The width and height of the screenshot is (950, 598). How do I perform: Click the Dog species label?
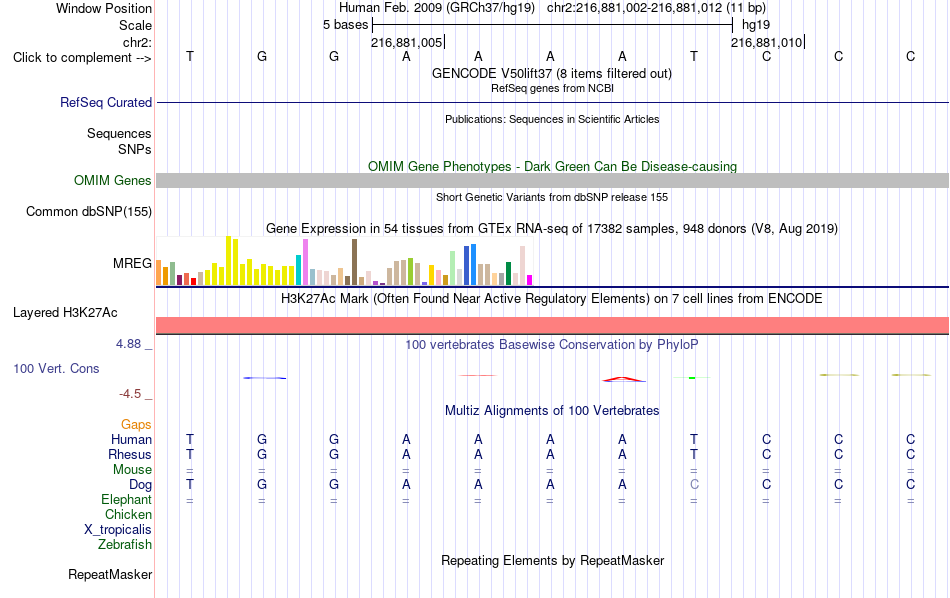pos(140,485)
